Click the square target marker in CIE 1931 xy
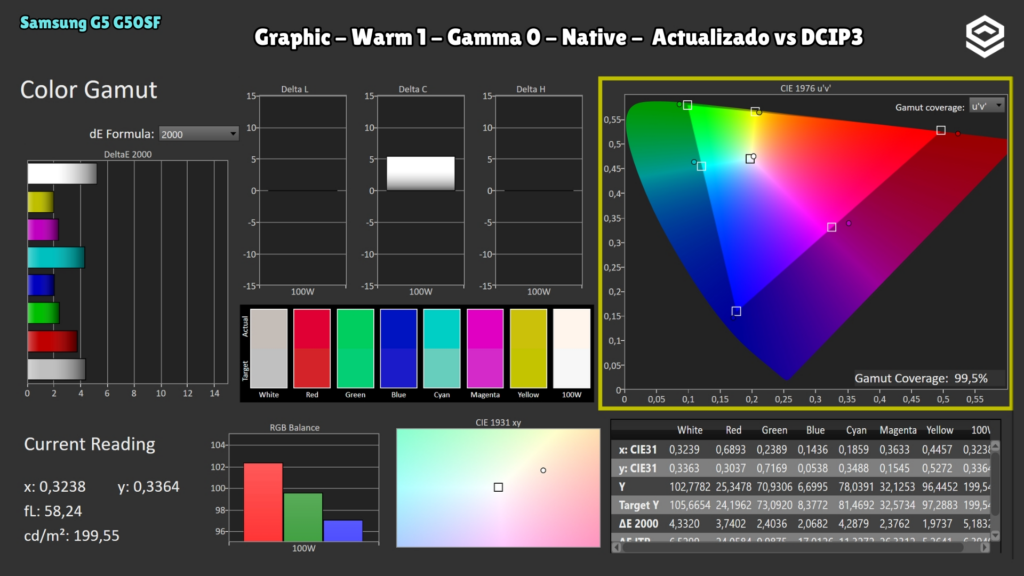Image resolution: width=1024 pixels, height=576 pixels. (498, 487)
